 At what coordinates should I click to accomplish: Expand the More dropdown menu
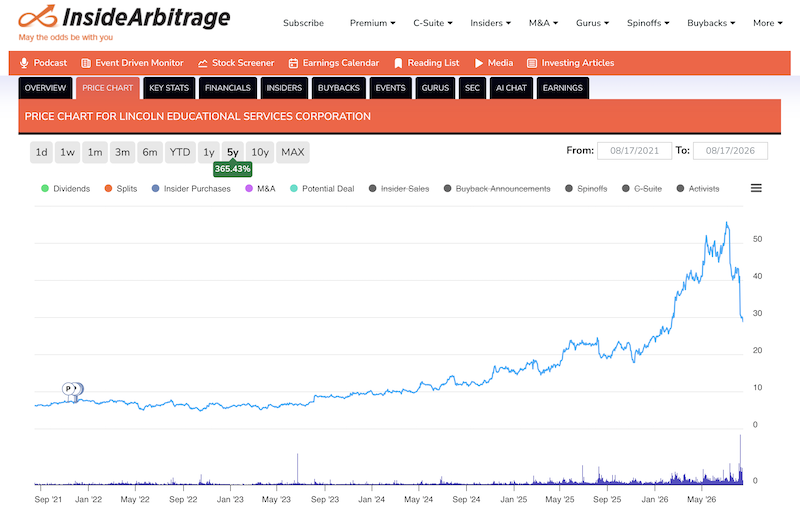pos(767,23)
